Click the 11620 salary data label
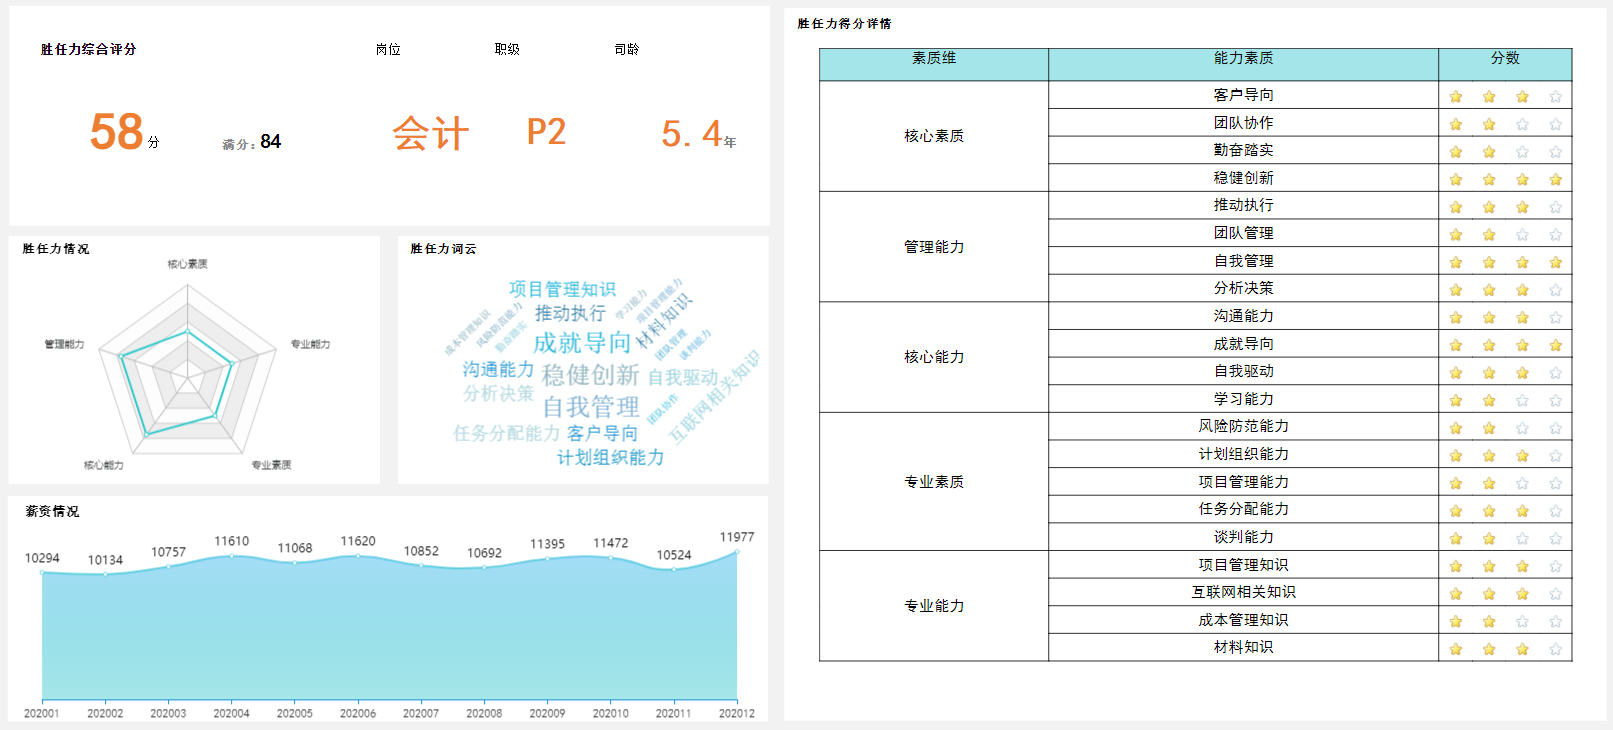This screenshot has width=1613, height=730. [358, 541]
